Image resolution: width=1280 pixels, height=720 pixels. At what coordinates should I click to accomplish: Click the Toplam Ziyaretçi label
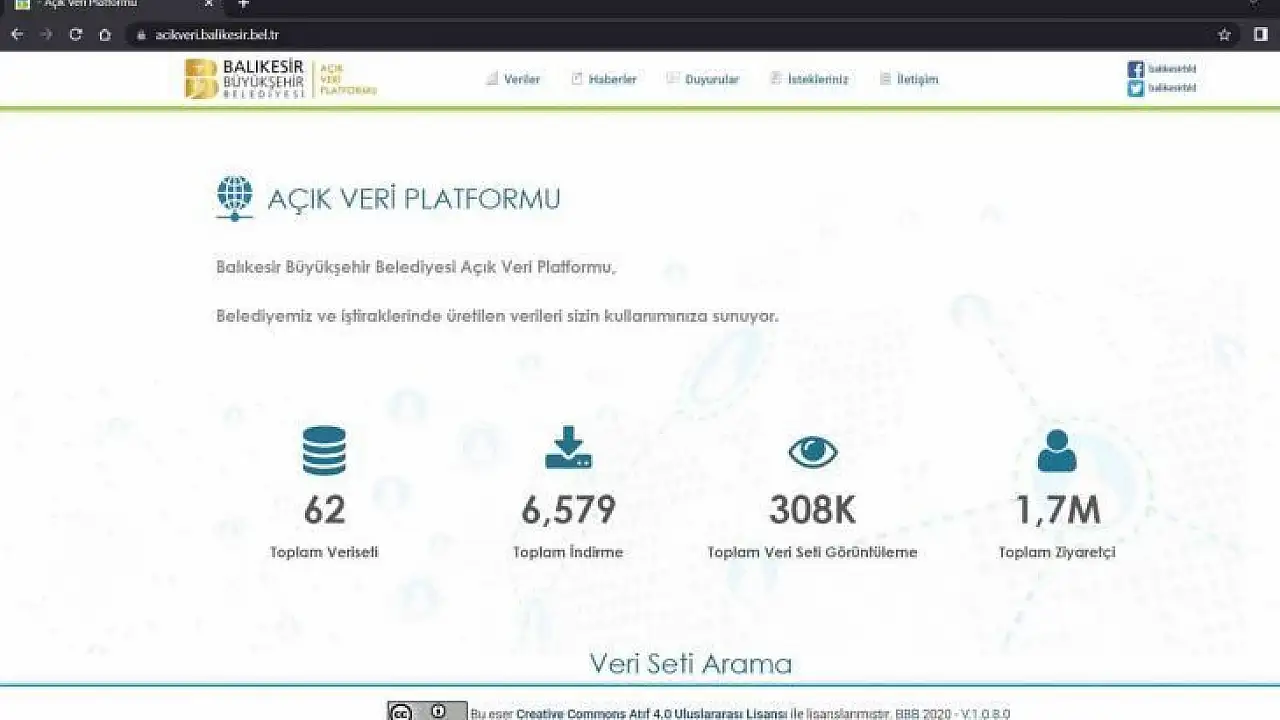1057,552
